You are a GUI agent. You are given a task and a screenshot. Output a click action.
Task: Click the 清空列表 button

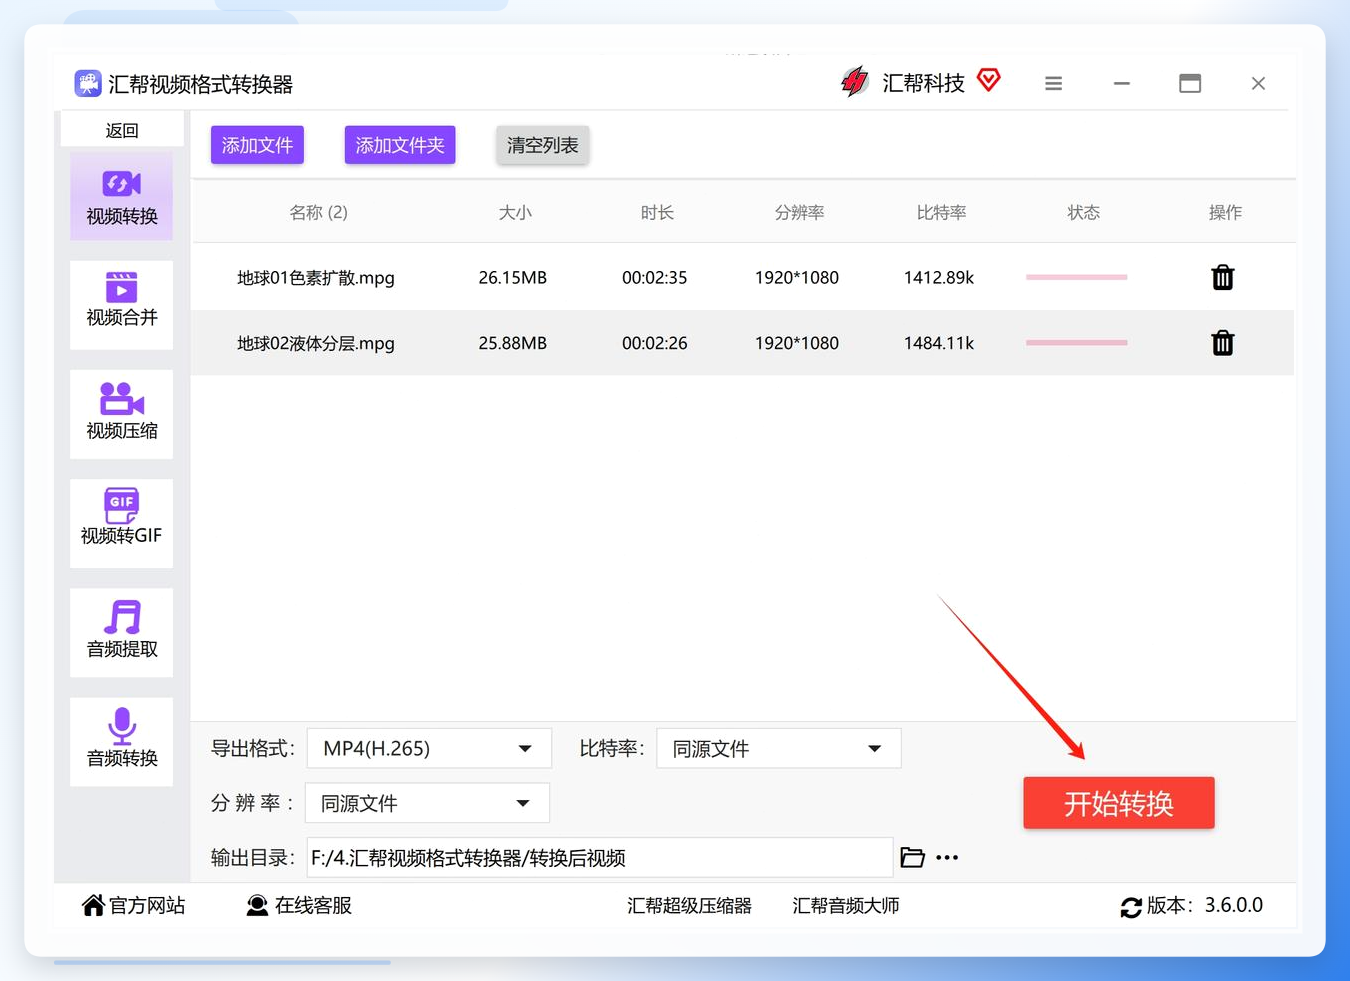coord(543,145)
